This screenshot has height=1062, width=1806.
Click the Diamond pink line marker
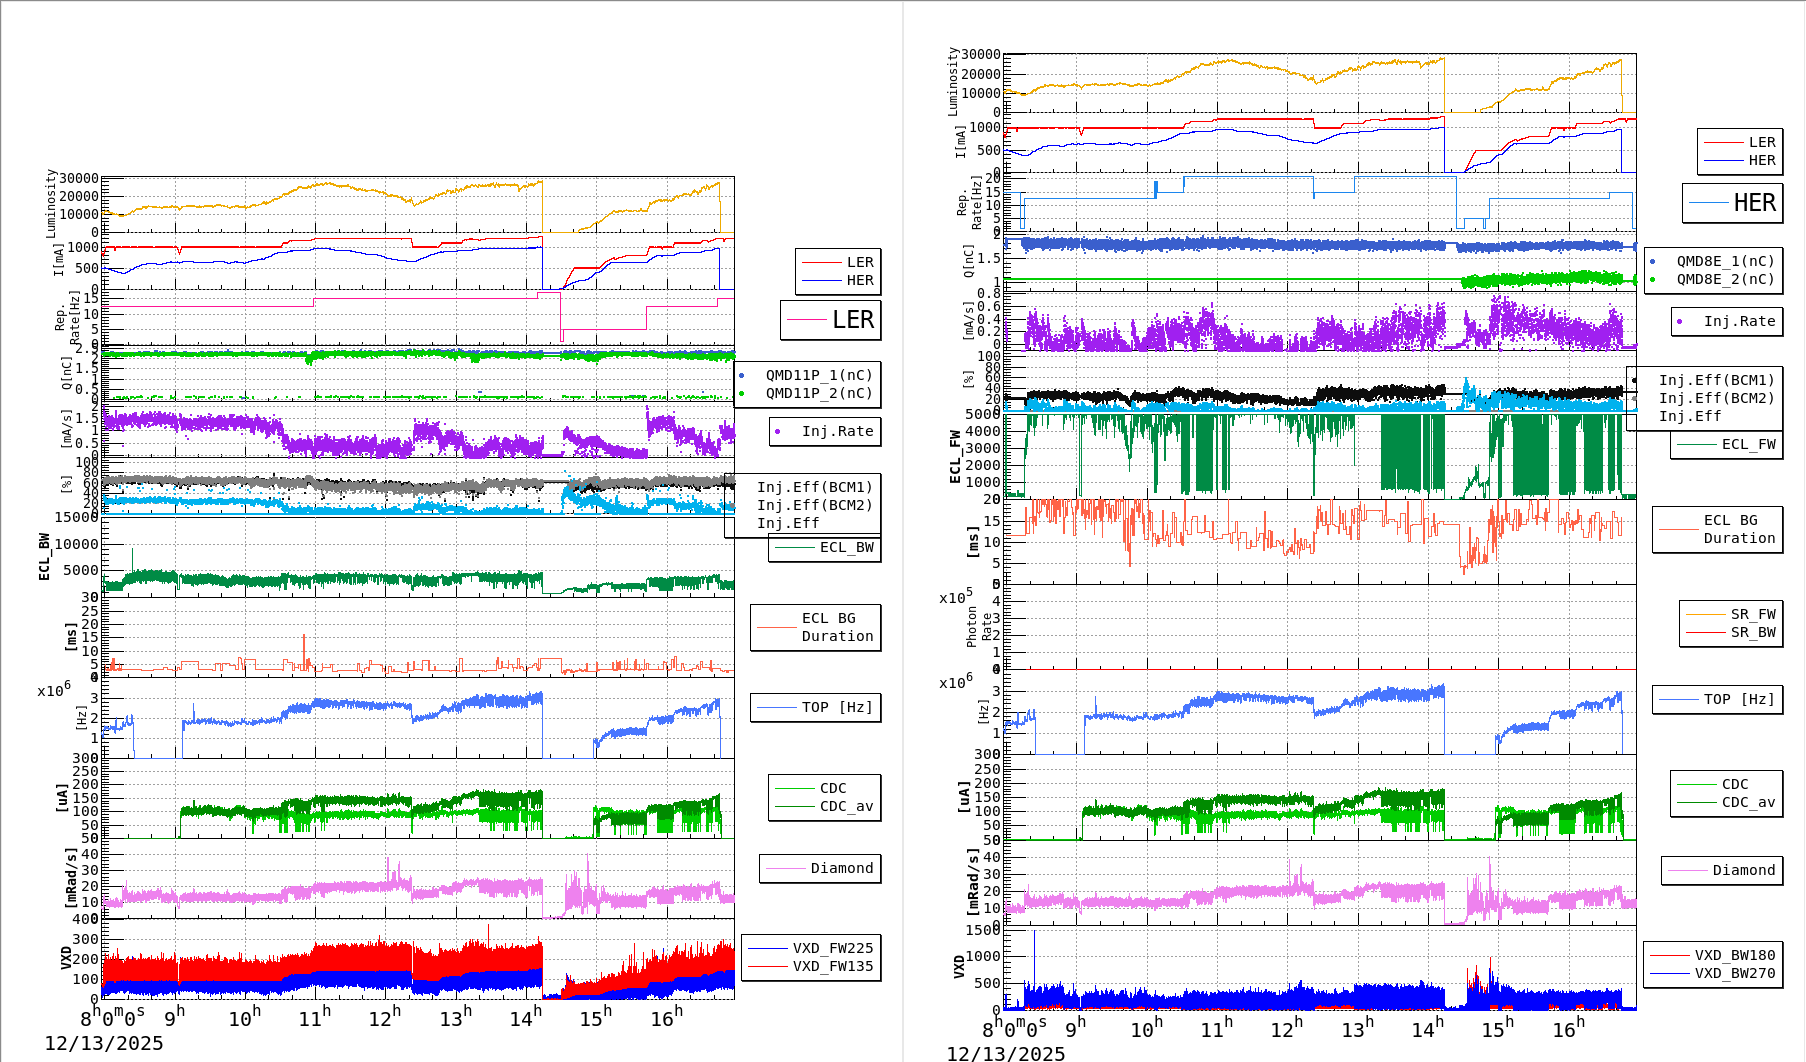pos(788,869)
